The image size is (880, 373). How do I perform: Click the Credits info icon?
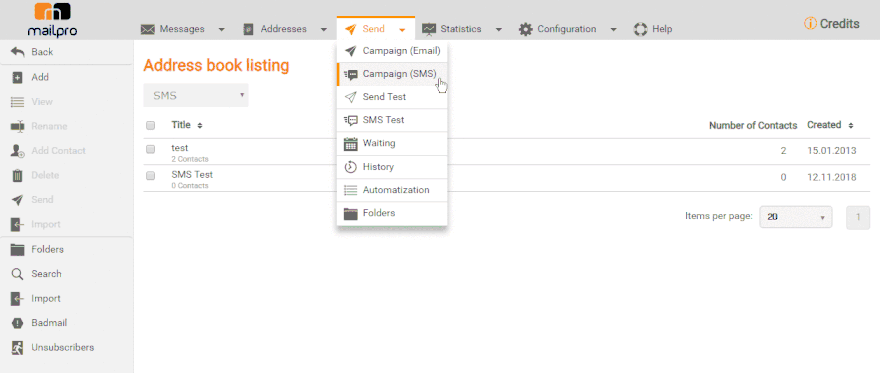(810, 24)
